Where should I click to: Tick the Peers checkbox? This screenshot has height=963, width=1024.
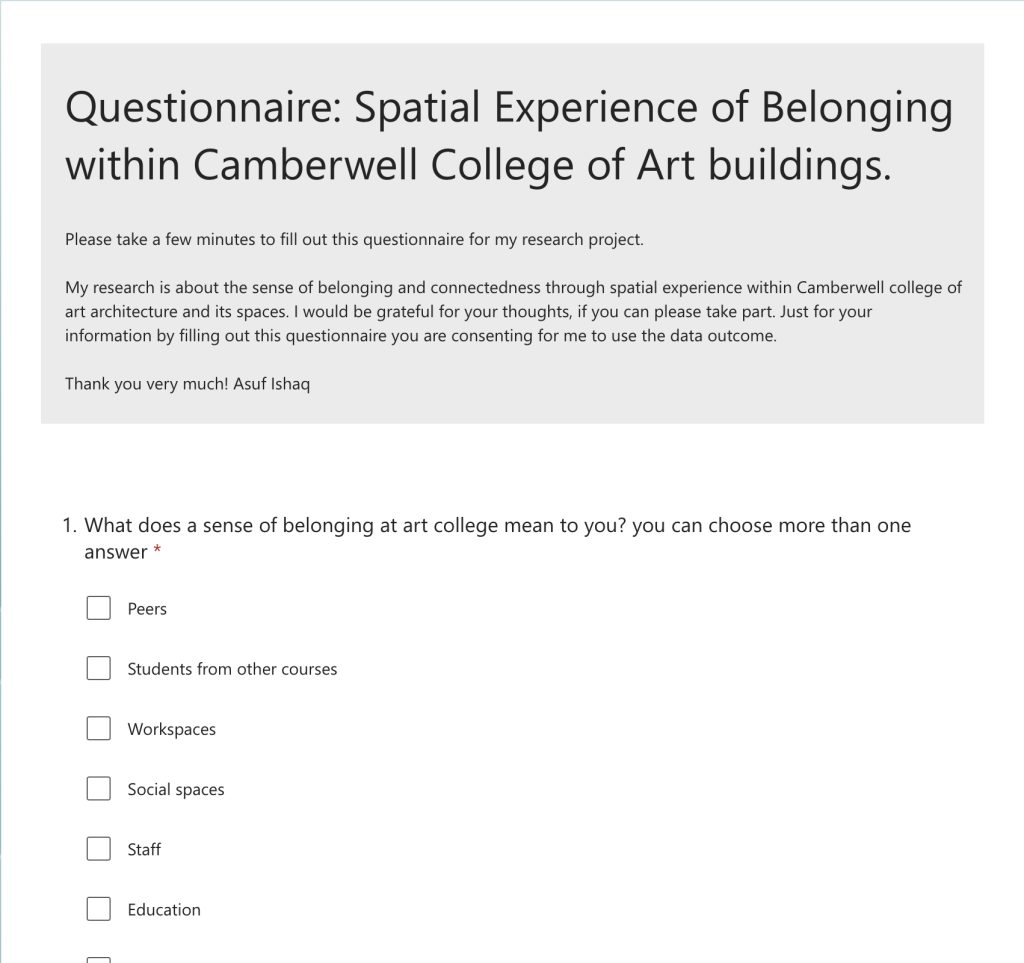coord(99,608)
